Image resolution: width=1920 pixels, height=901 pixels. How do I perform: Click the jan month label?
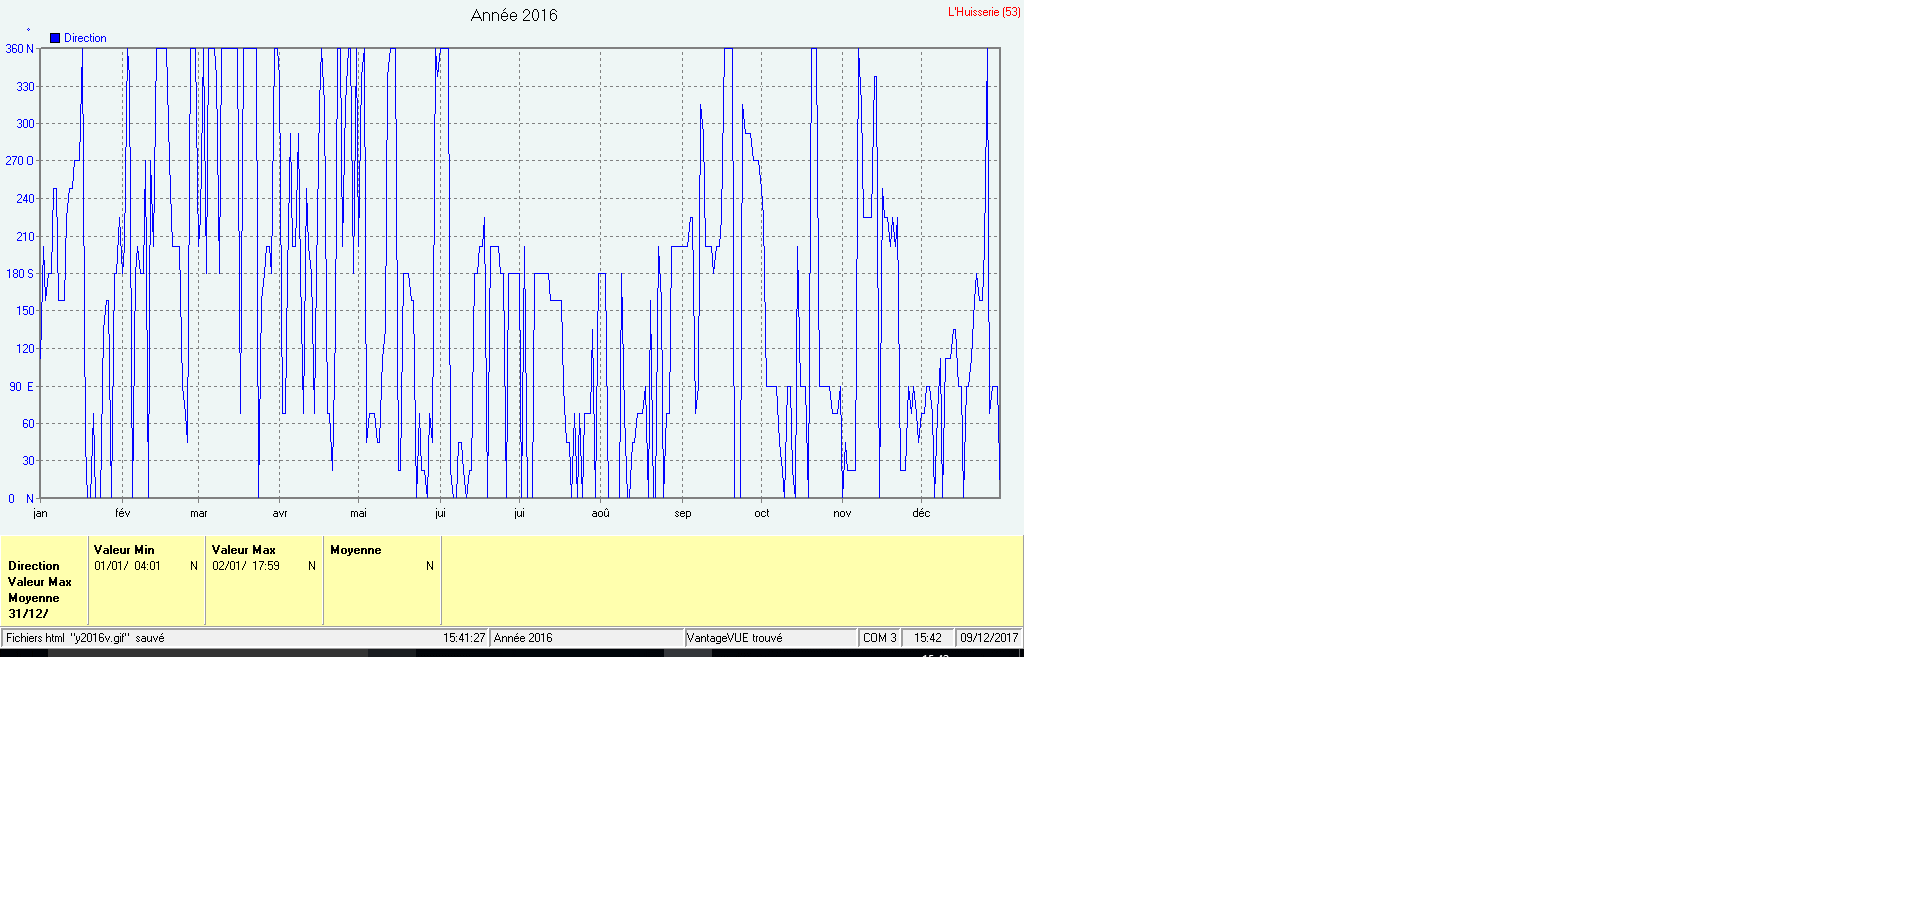click(x=40, y=514)
